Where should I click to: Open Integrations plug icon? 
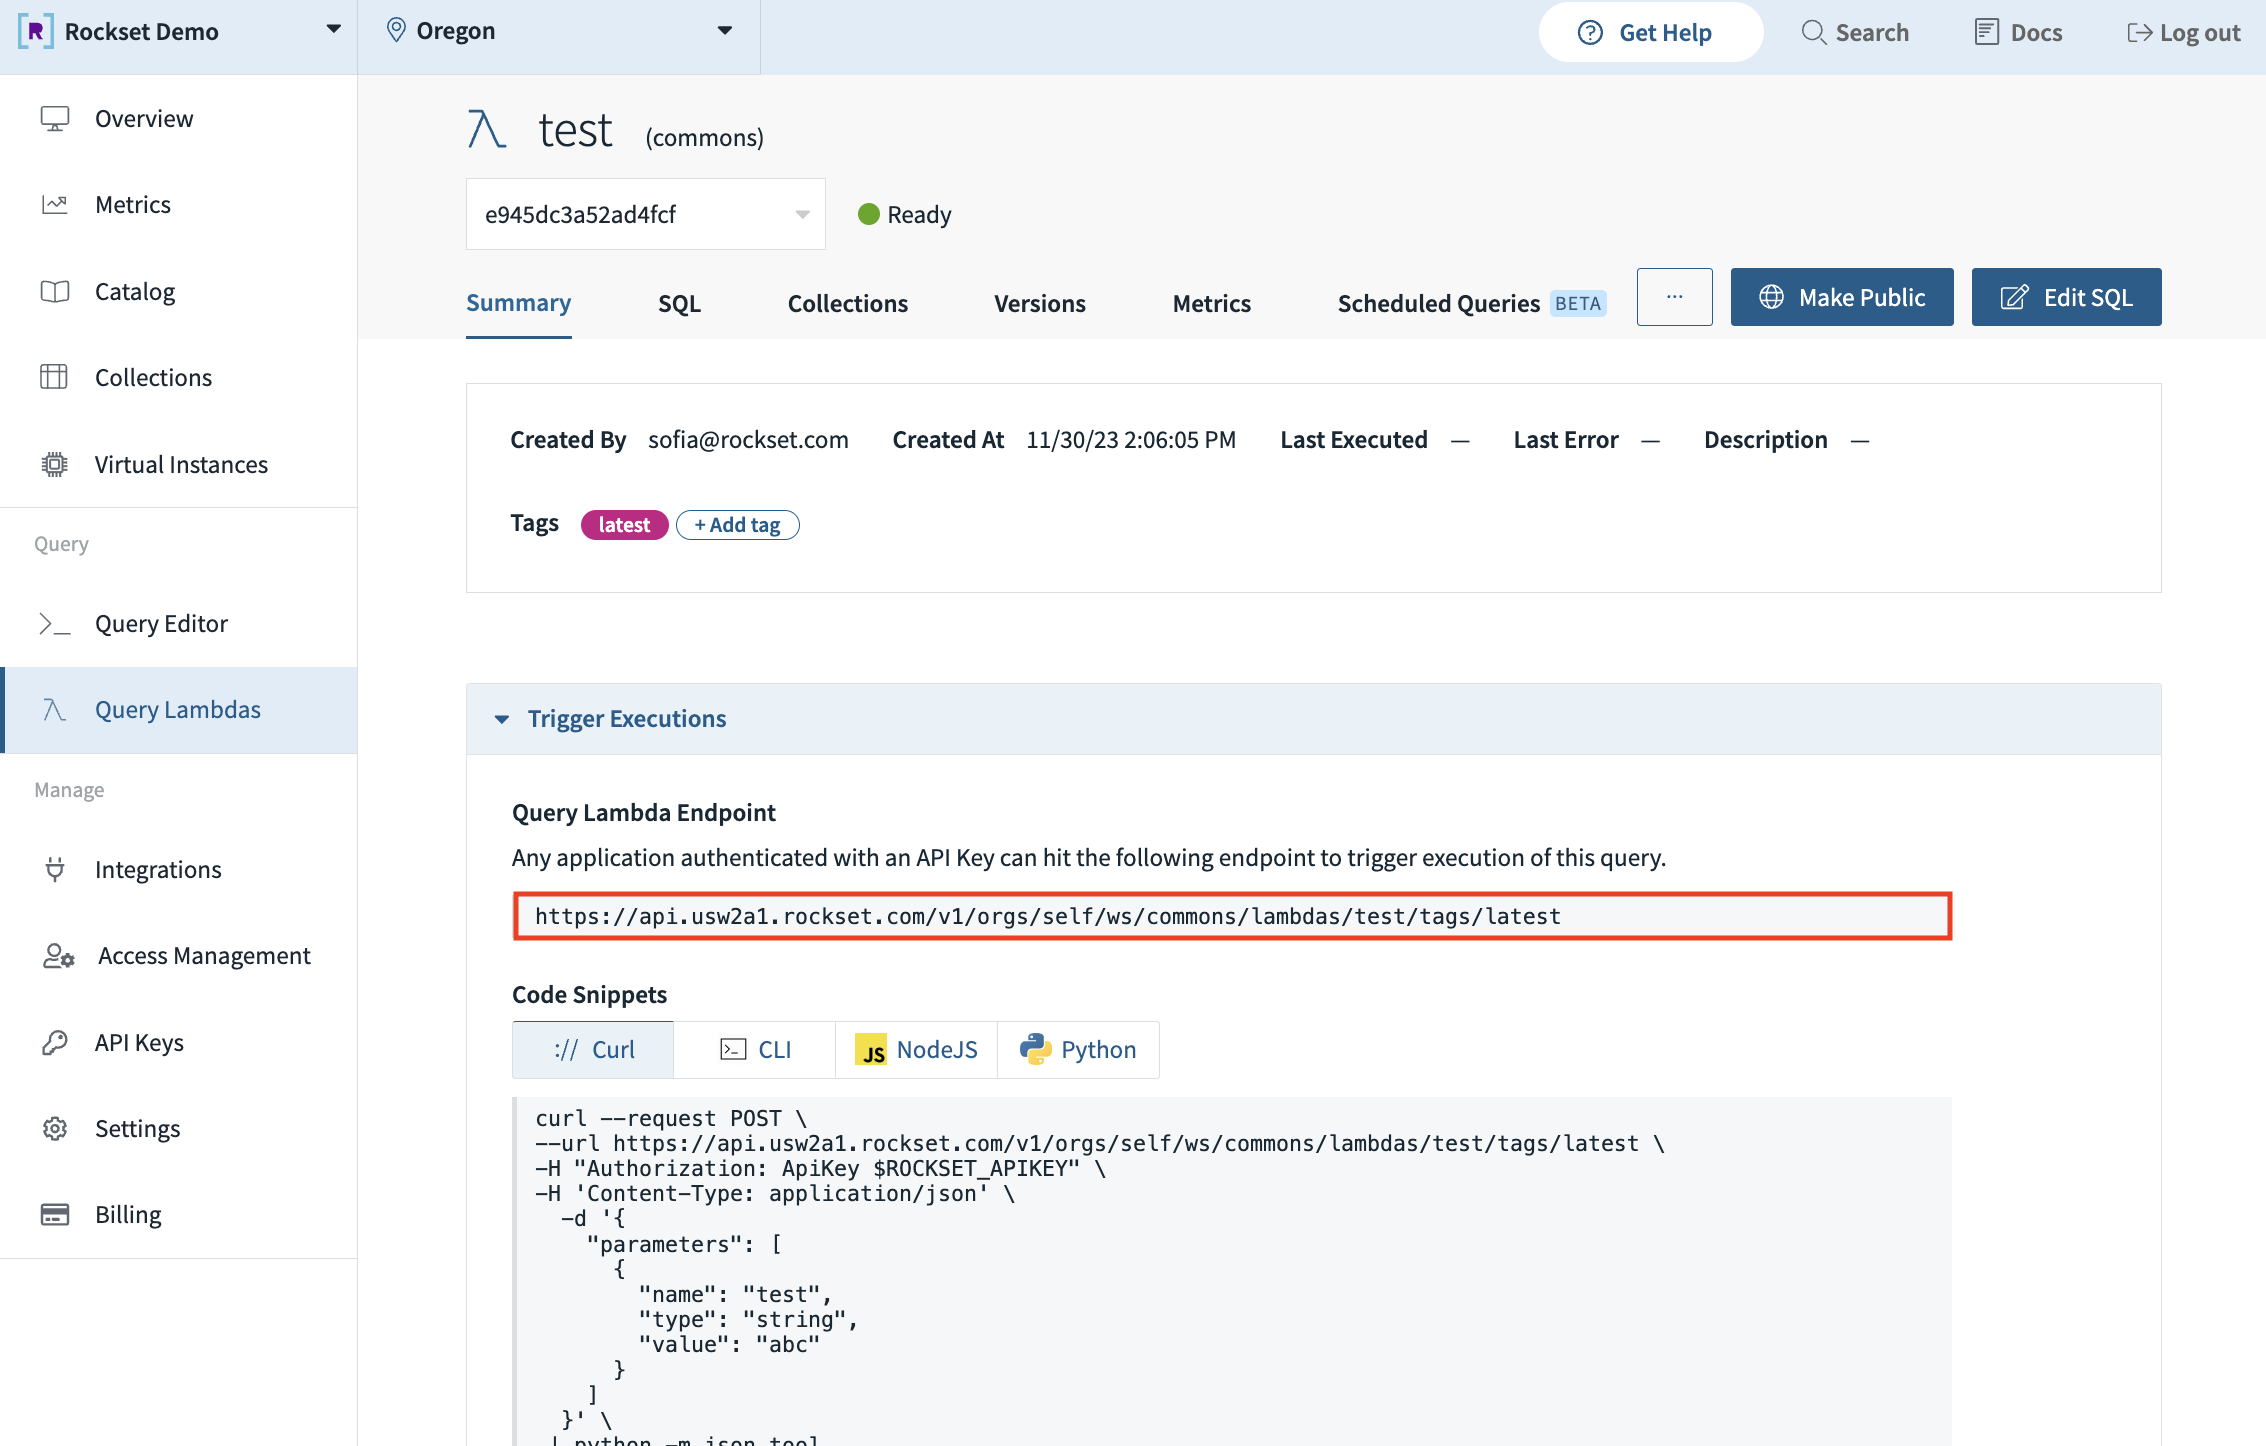click(x=54, y=870)
